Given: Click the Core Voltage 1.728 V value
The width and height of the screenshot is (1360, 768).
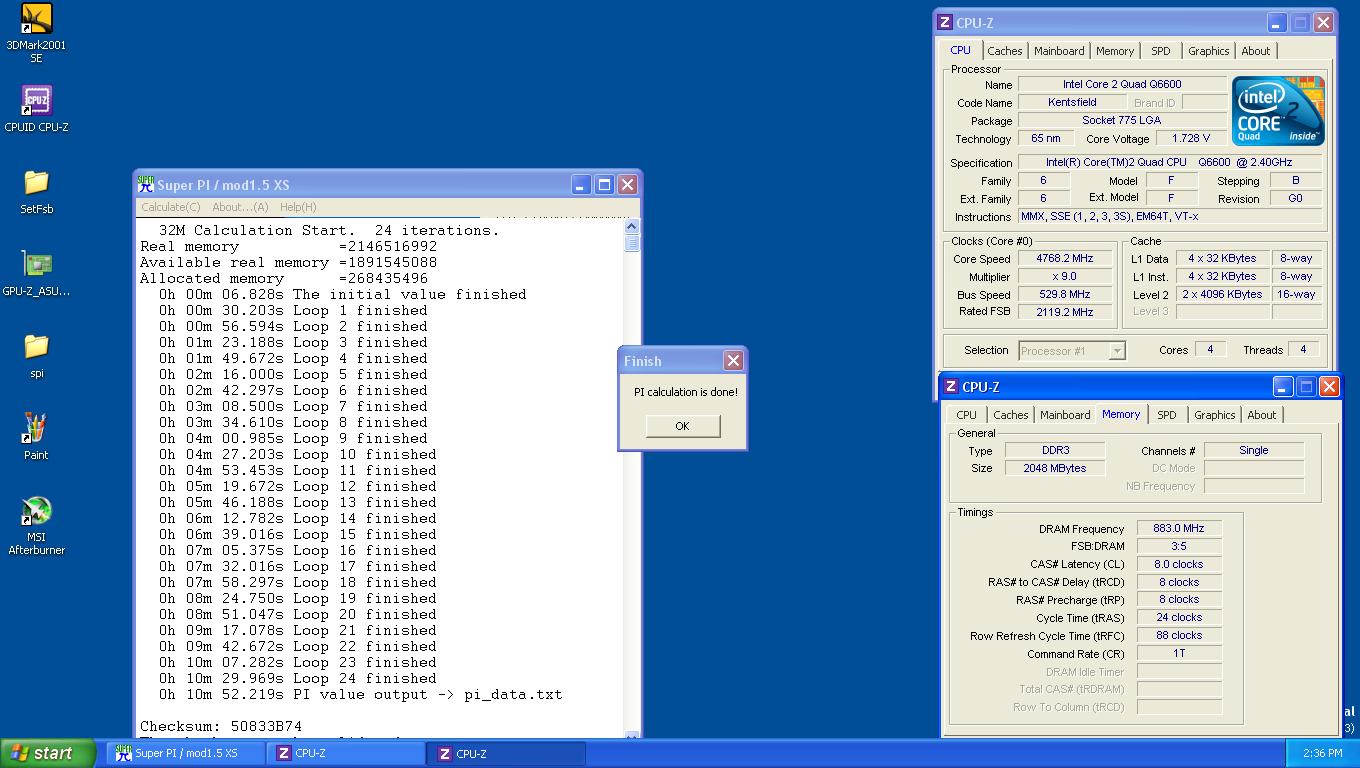Looking at the screenshot, I should [1190, 138].
